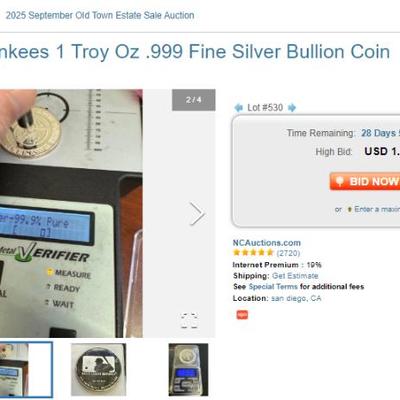Click the red badge icon under Location
Screen dimensions: 400x400
[x=242, y=314]
